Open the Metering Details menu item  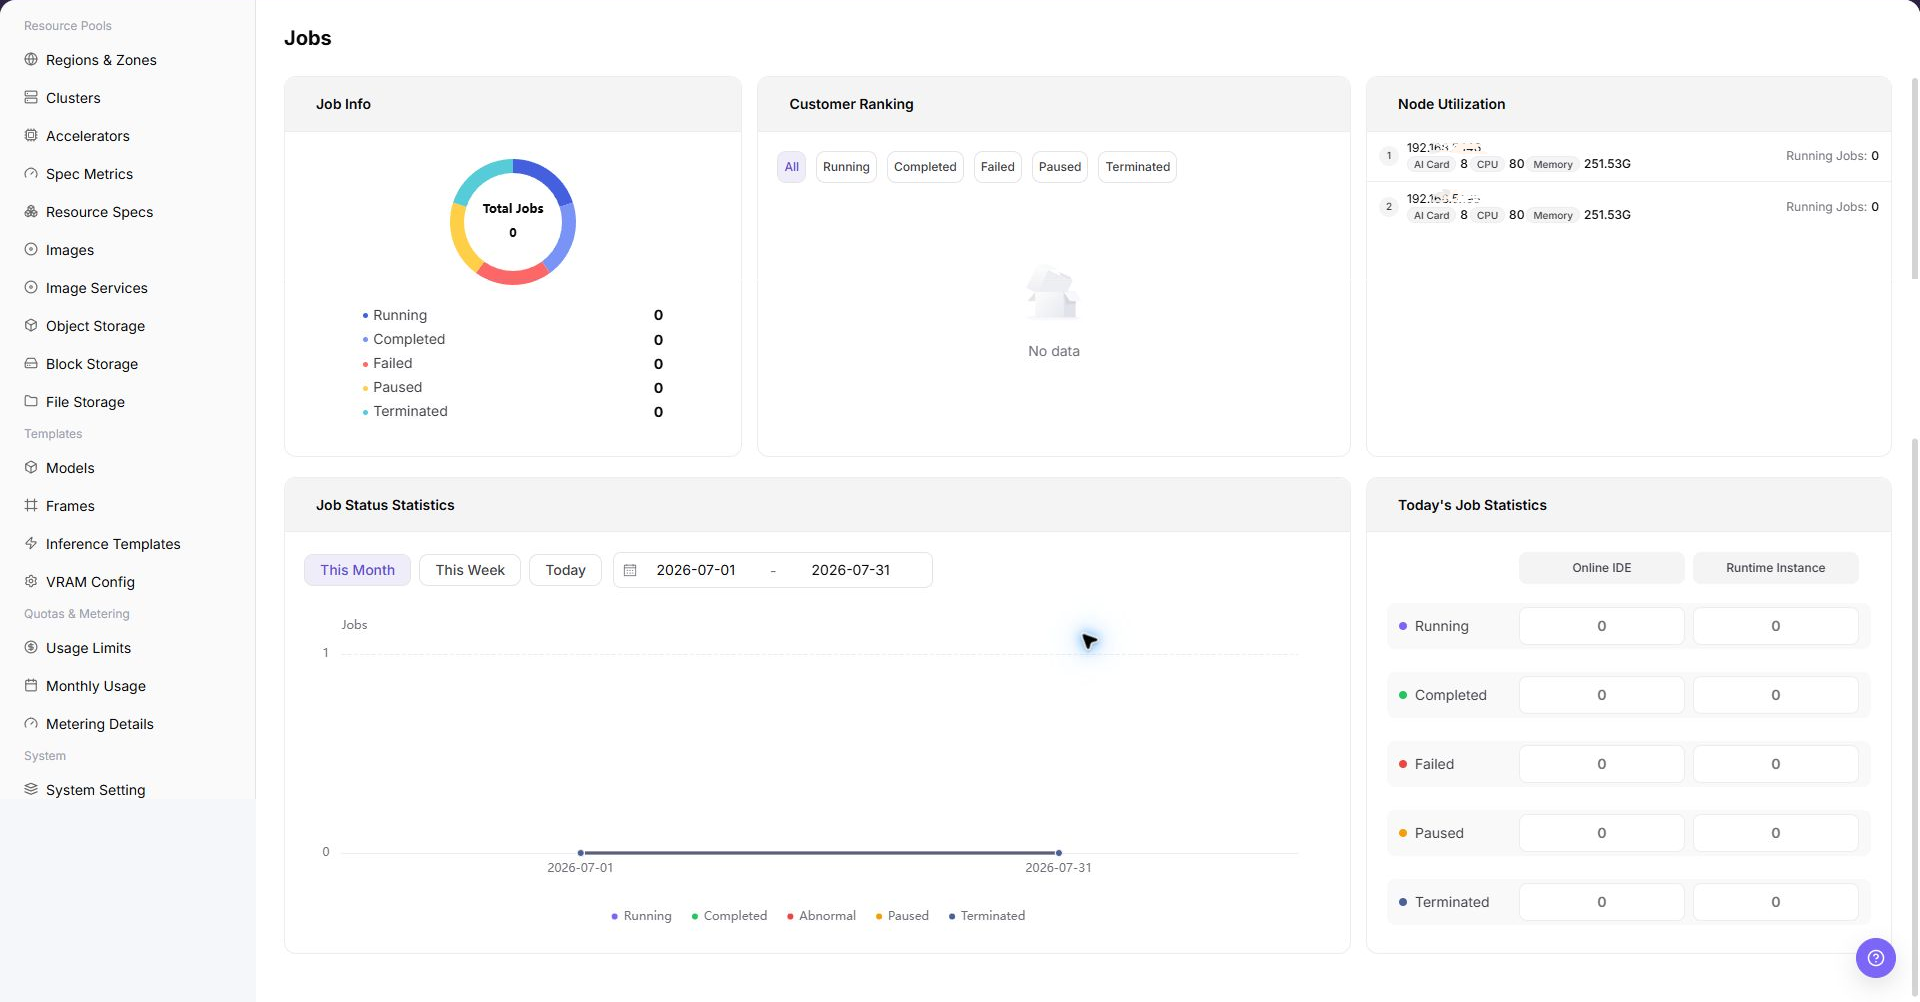(99, 724)
